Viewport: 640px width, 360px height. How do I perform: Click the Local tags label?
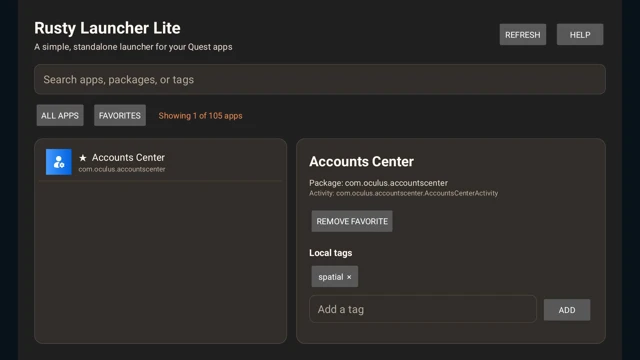331,253
